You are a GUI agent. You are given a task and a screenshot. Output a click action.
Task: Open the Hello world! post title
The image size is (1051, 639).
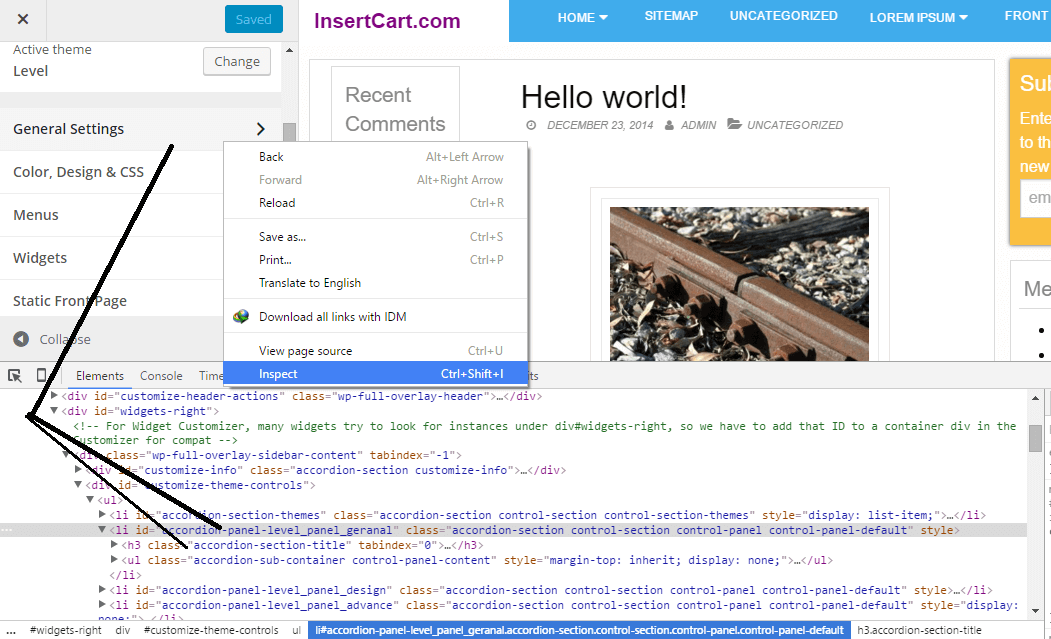[x=604, y=97]
